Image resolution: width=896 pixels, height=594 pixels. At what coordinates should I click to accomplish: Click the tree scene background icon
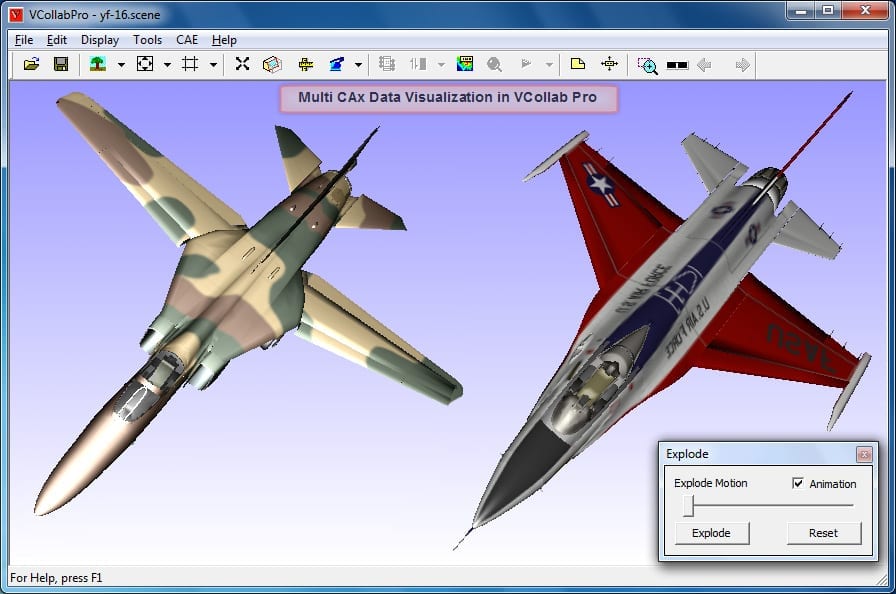[x=98, y=64]
